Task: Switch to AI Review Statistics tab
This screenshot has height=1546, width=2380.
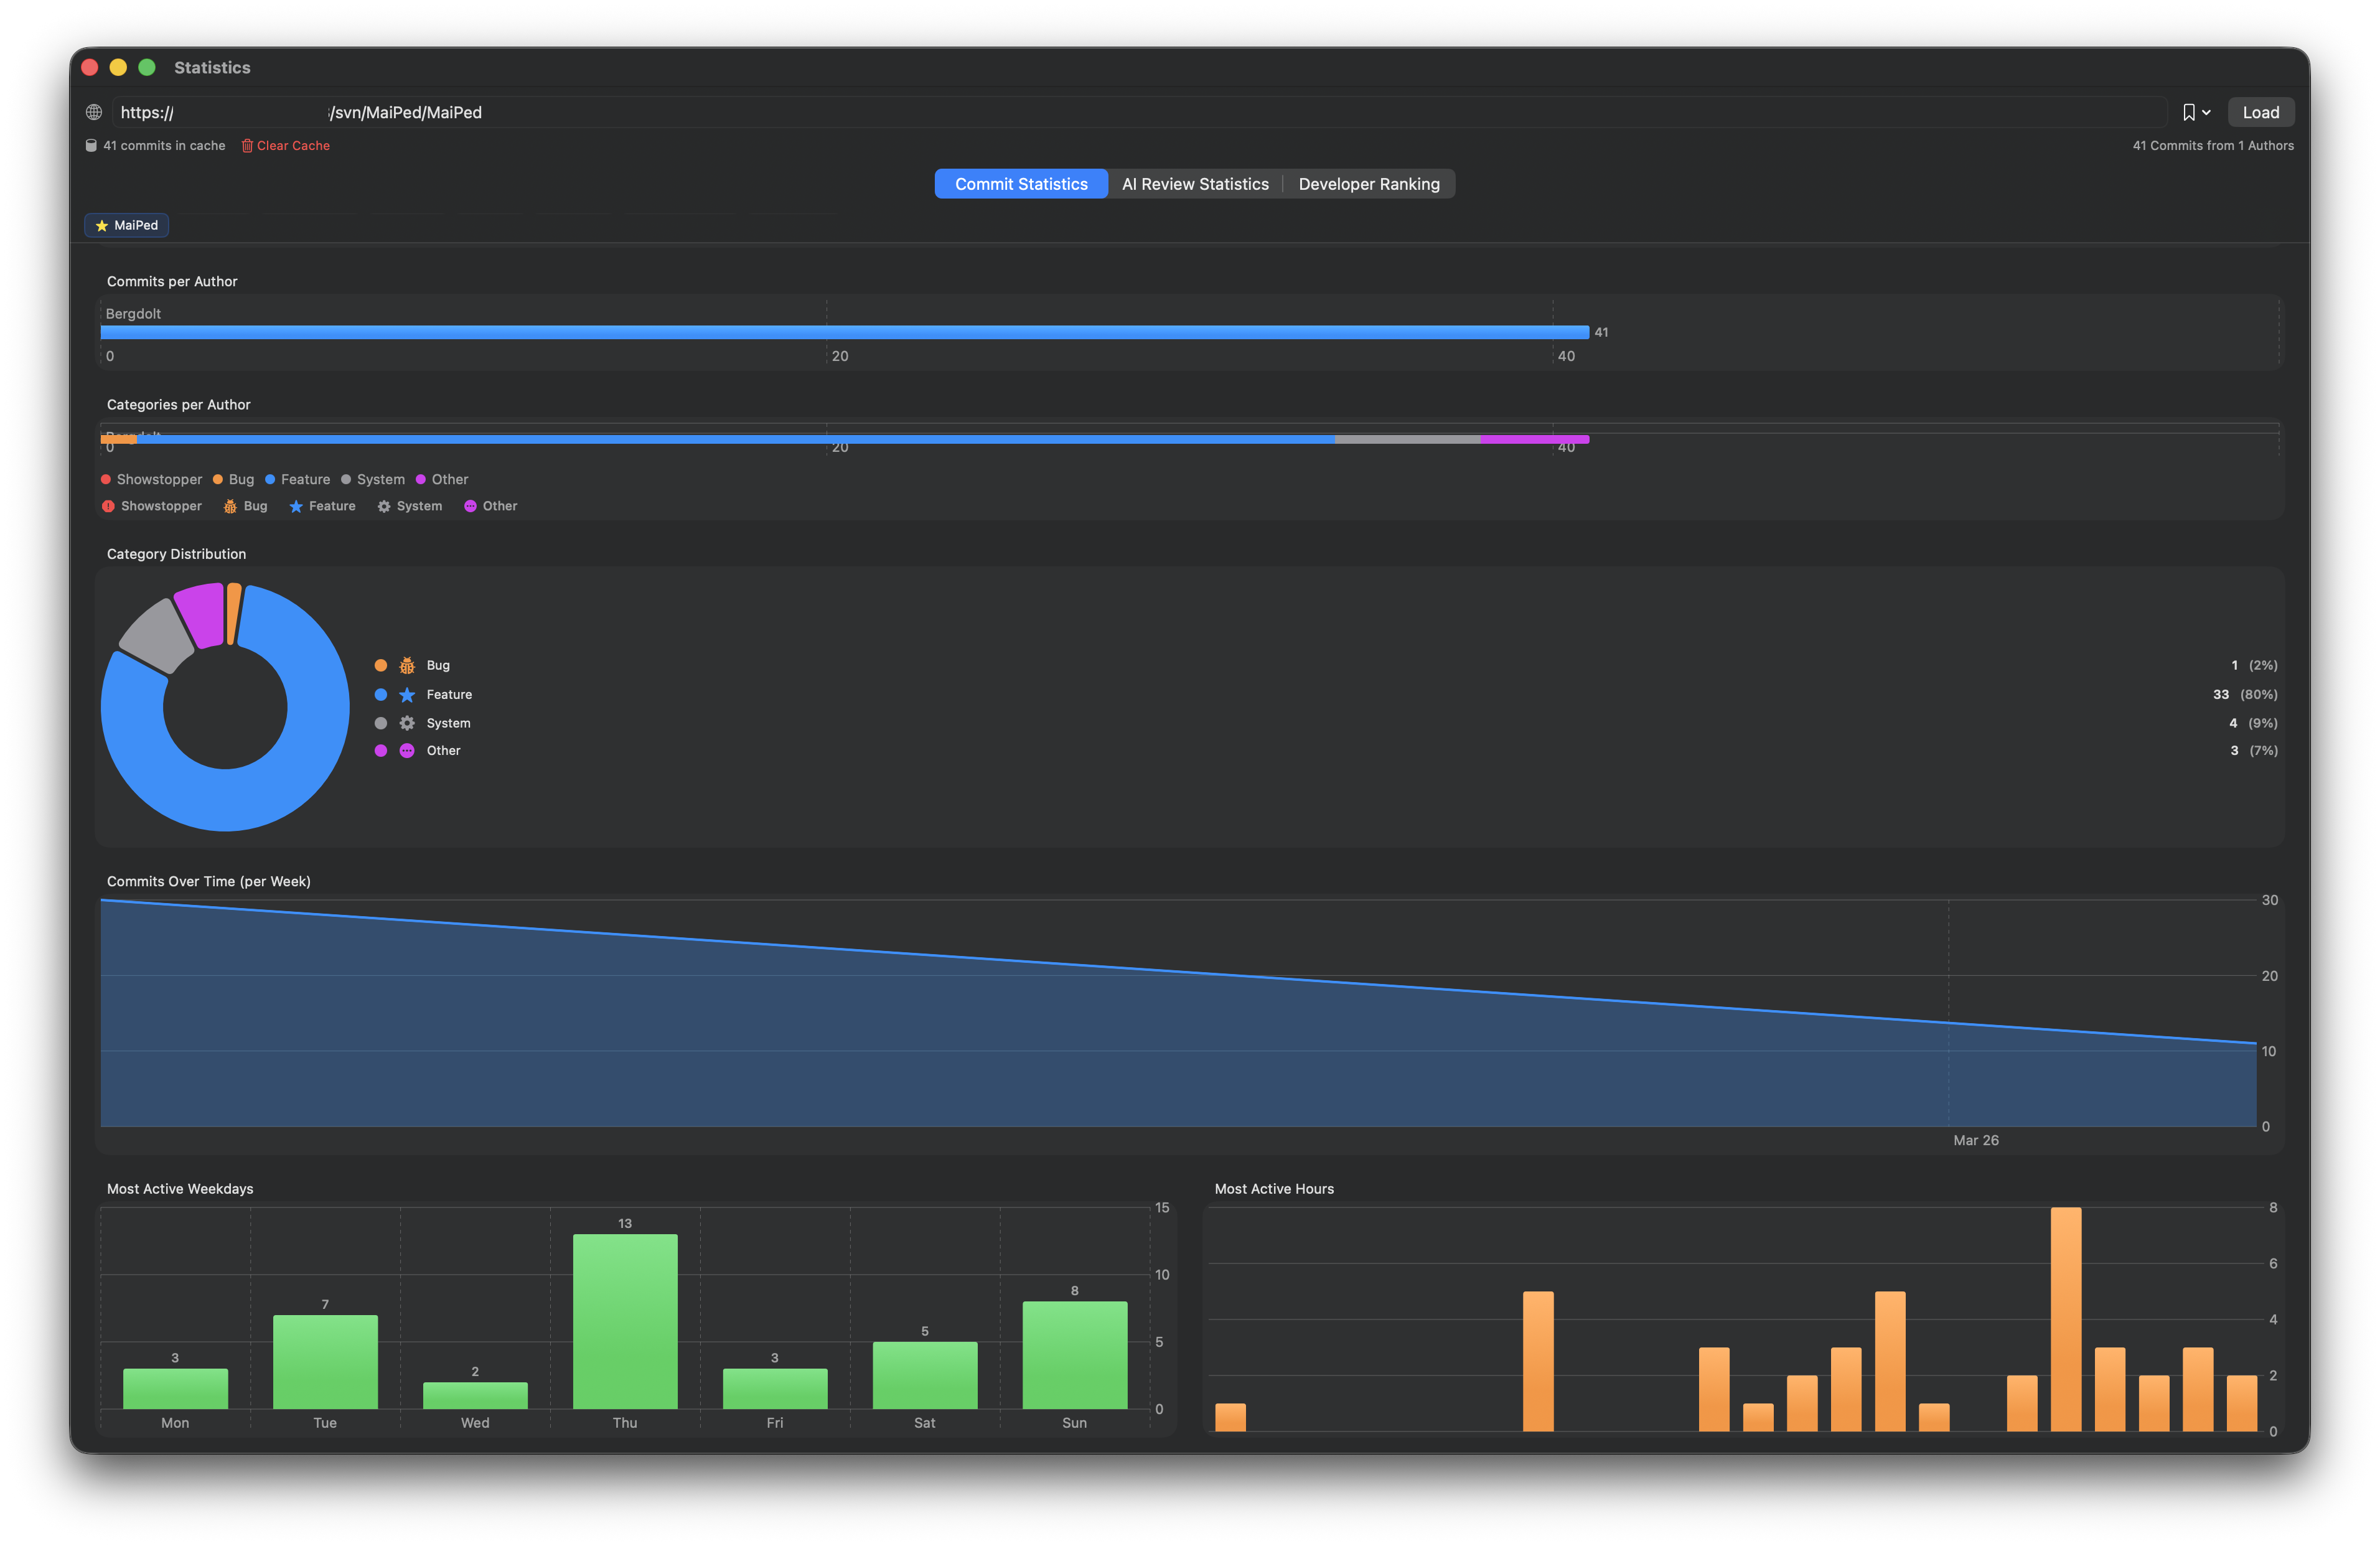Action: click(1195, 184)
